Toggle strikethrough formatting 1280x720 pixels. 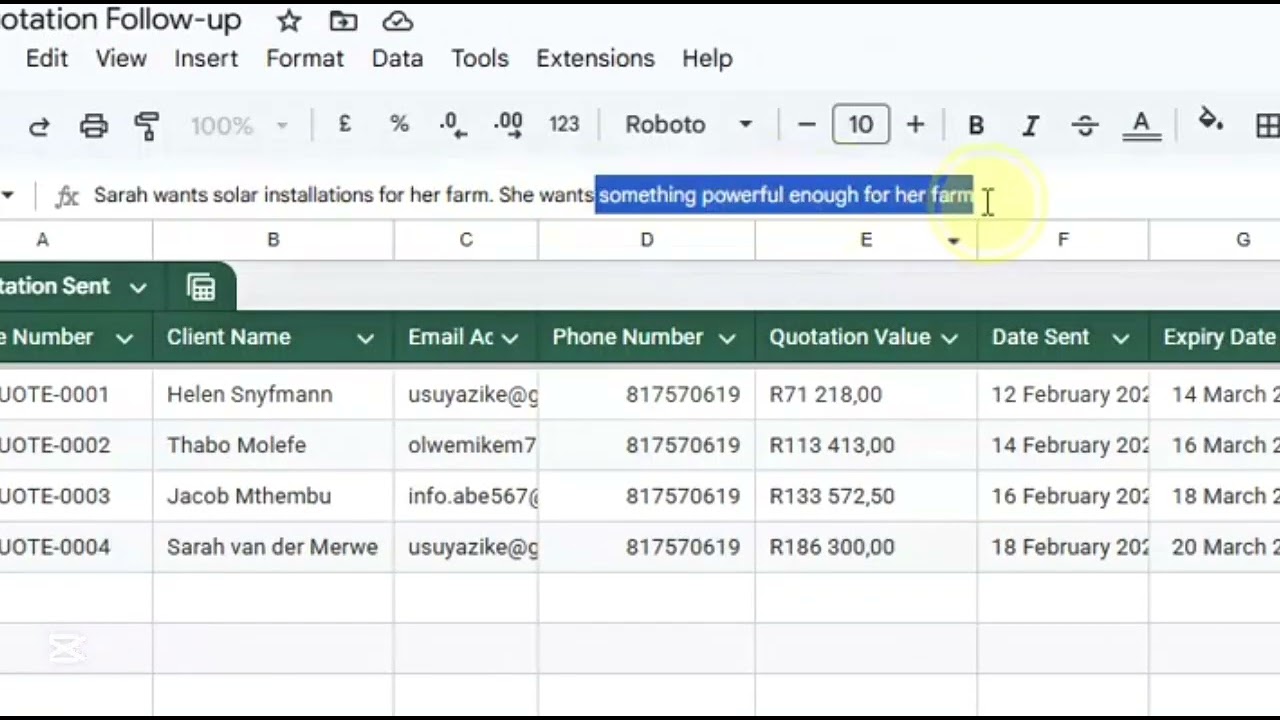[1084, 125]
